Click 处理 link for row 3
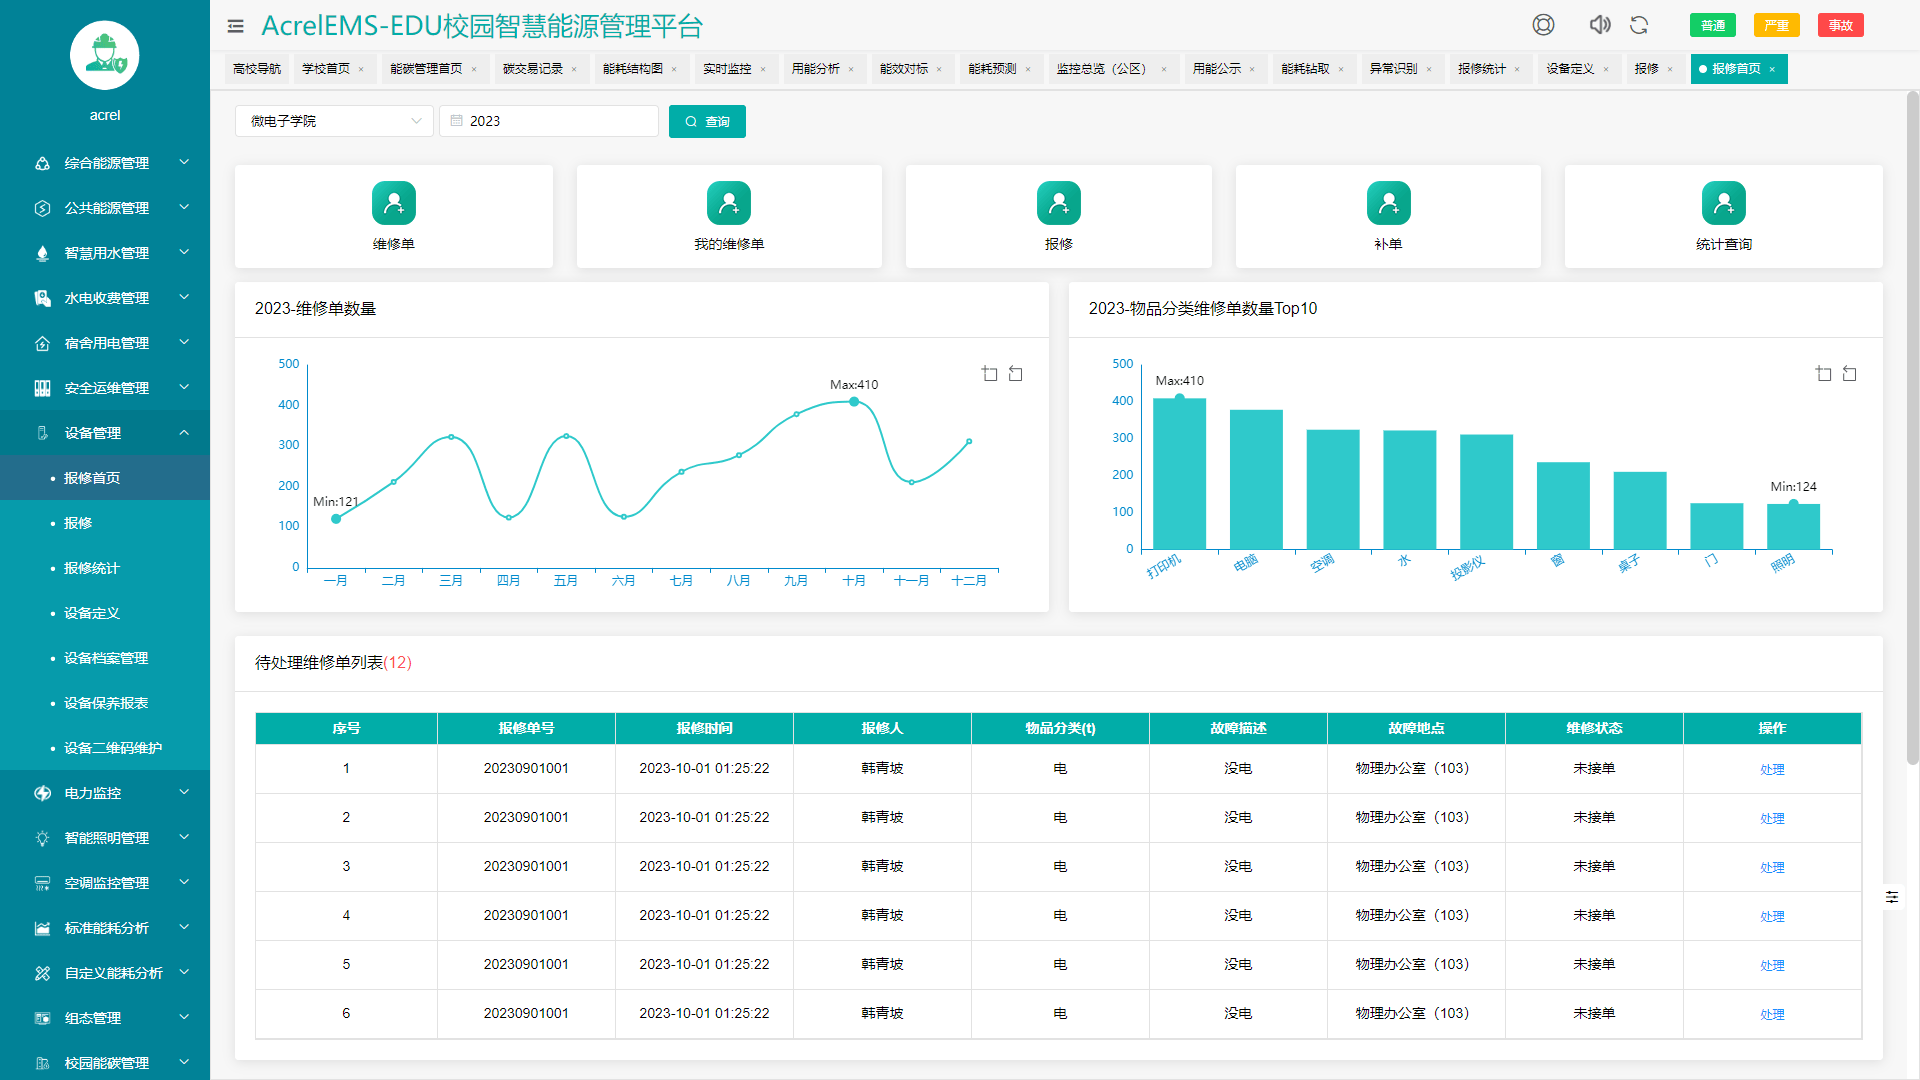This screenshot has height=1080, width=1920. pos(1772,867)
